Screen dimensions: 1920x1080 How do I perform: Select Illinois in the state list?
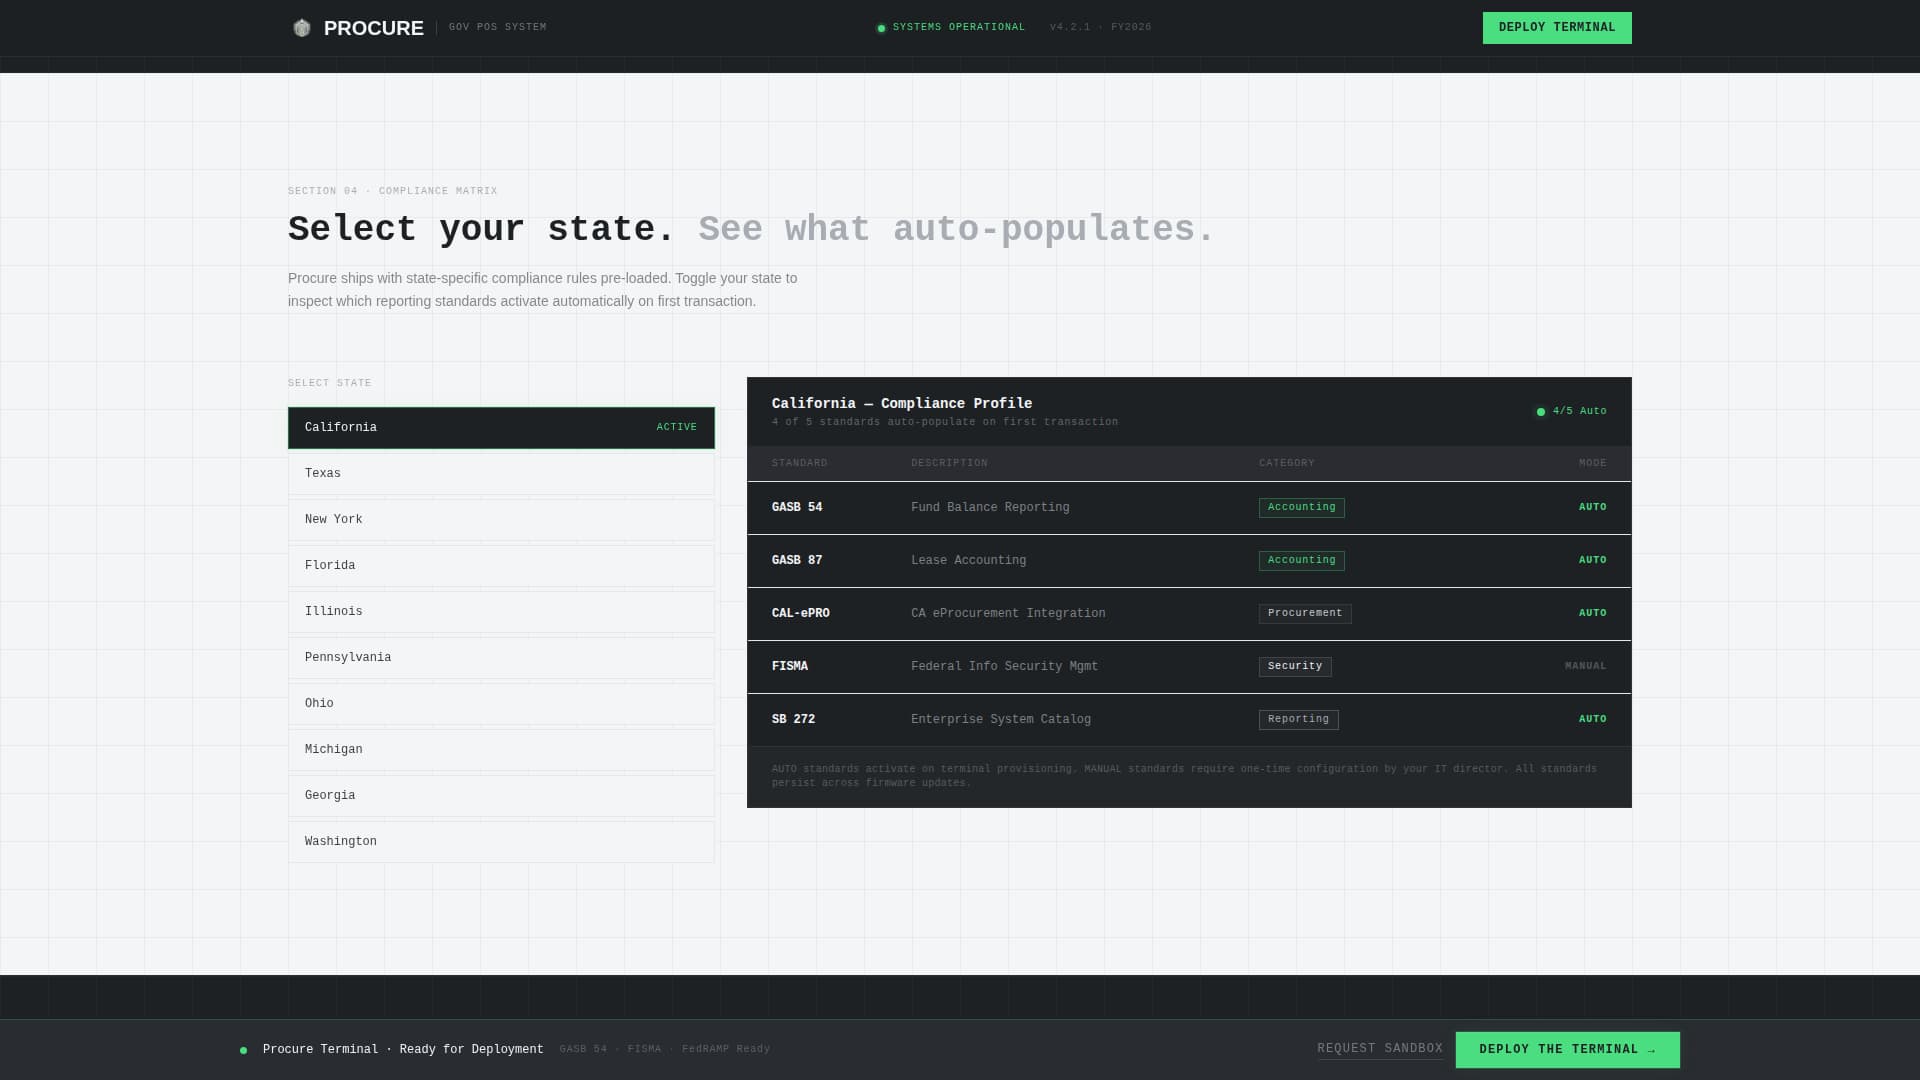501,612
